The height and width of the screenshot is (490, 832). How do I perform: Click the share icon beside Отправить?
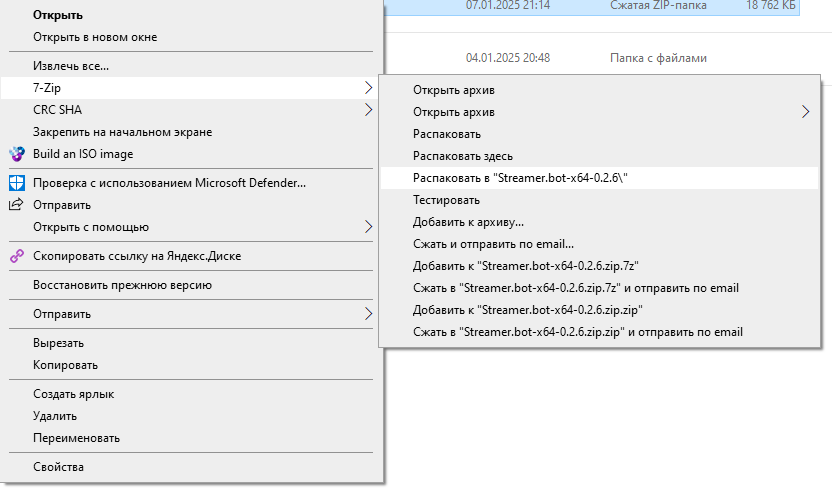(16, 204)
